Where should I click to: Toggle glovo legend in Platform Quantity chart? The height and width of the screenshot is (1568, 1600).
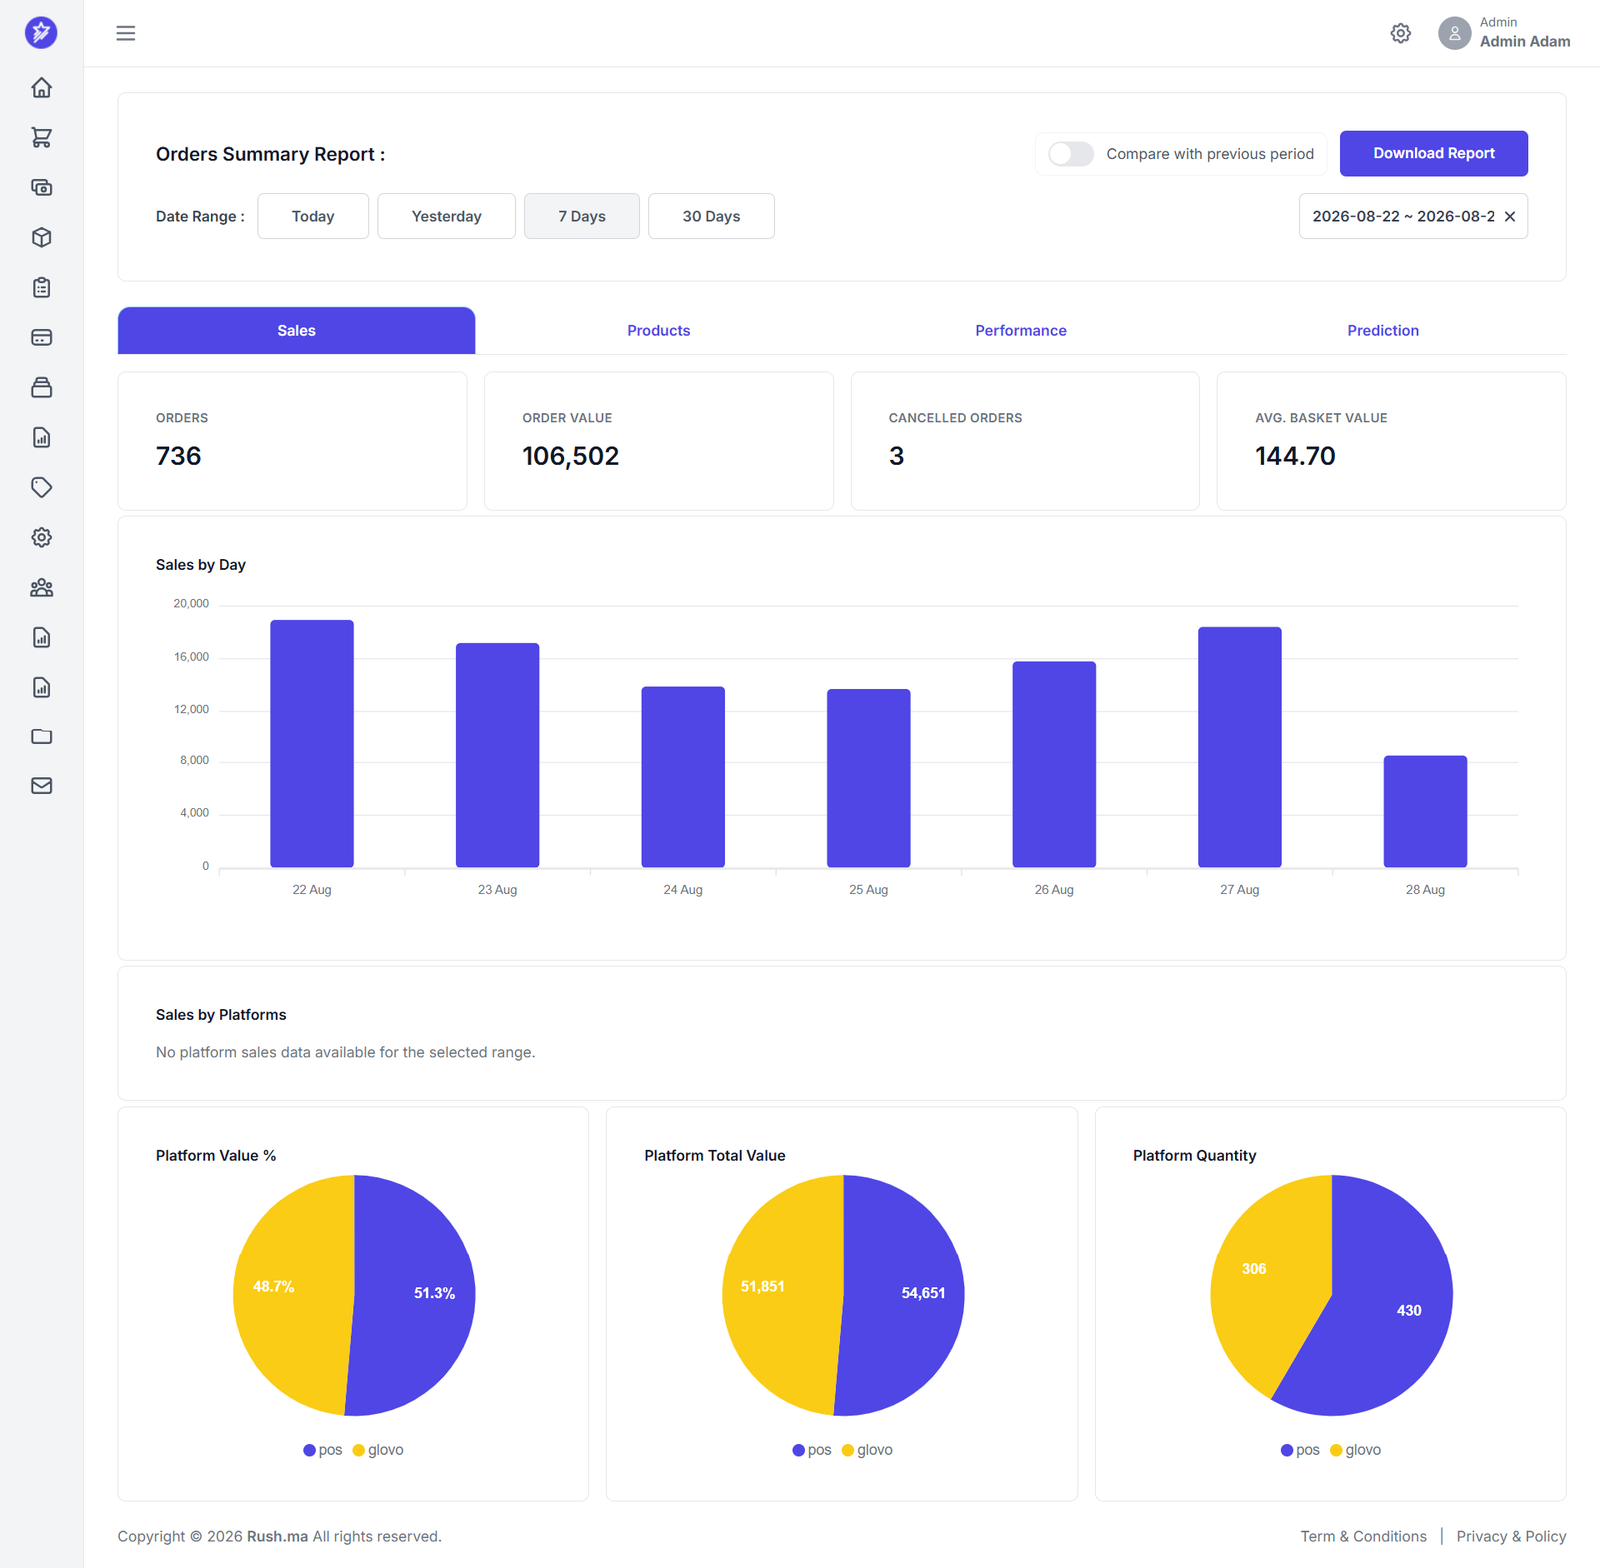click(1356, 1450)
